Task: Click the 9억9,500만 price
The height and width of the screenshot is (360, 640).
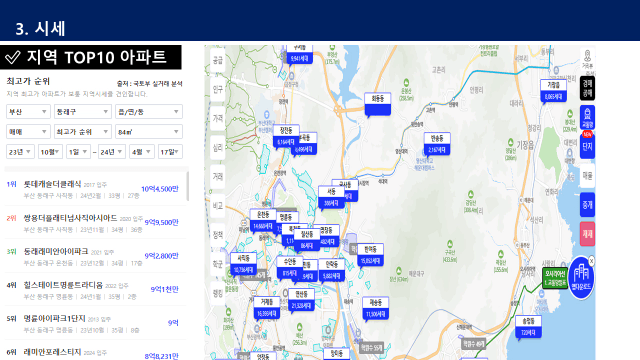Action: click(162, 222)
